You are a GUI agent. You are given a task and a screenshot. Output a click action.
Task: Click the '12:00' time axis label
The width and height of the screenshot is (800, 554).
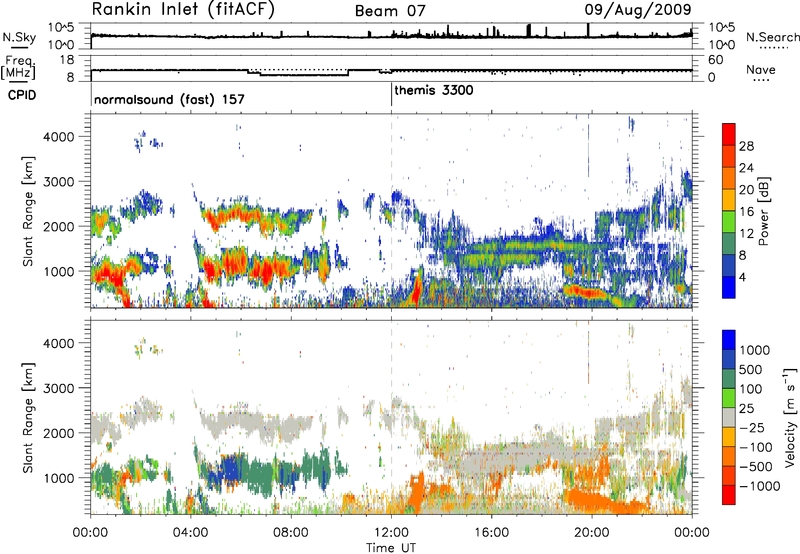[x=391, y=533]
